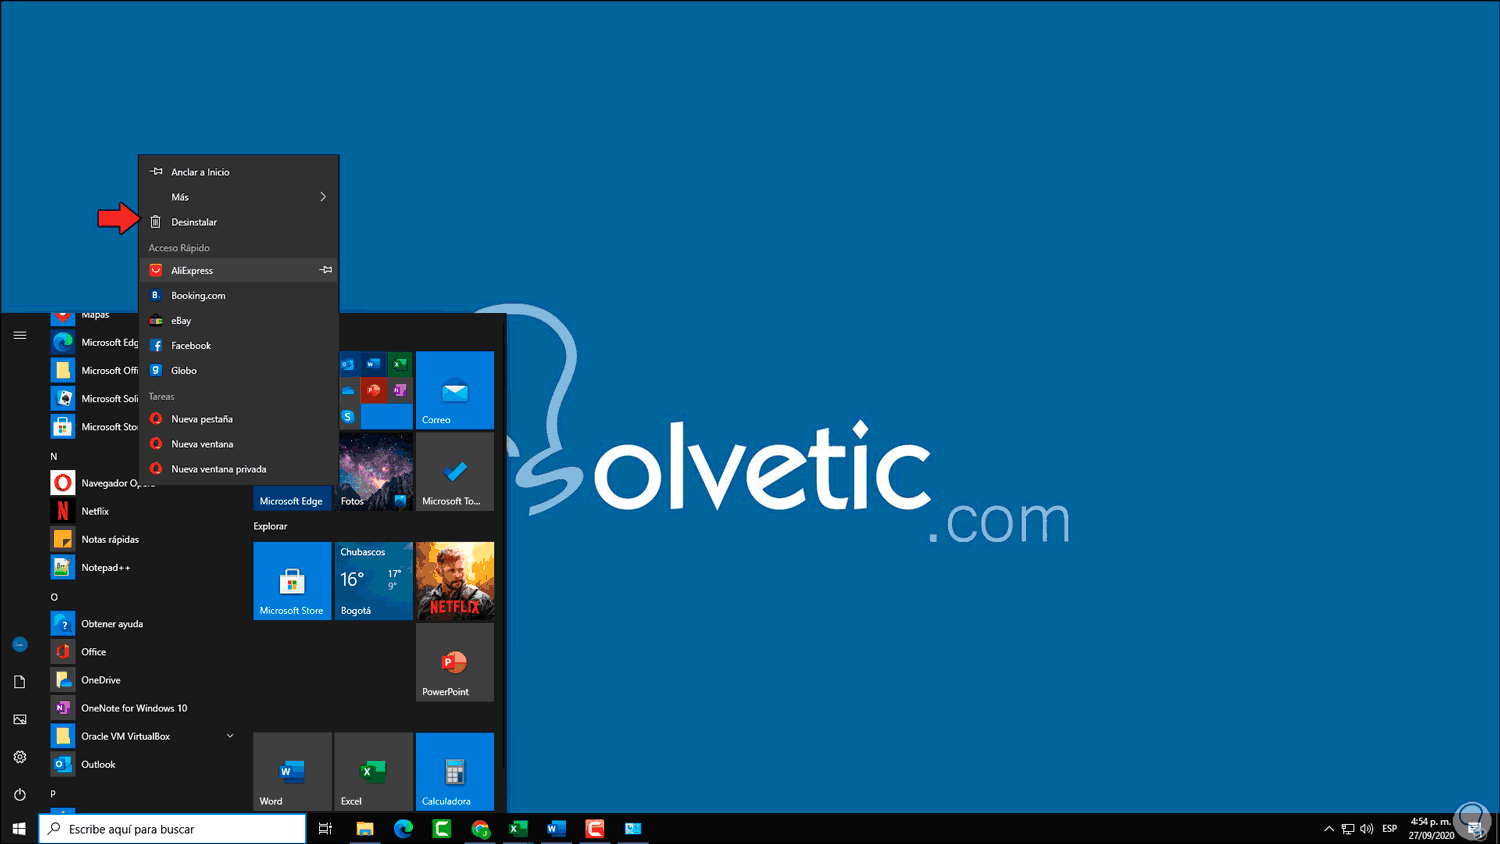Open the Bogotá weather tile
The width and height of the screenshot is (1500, 844).
coord(374,581)
